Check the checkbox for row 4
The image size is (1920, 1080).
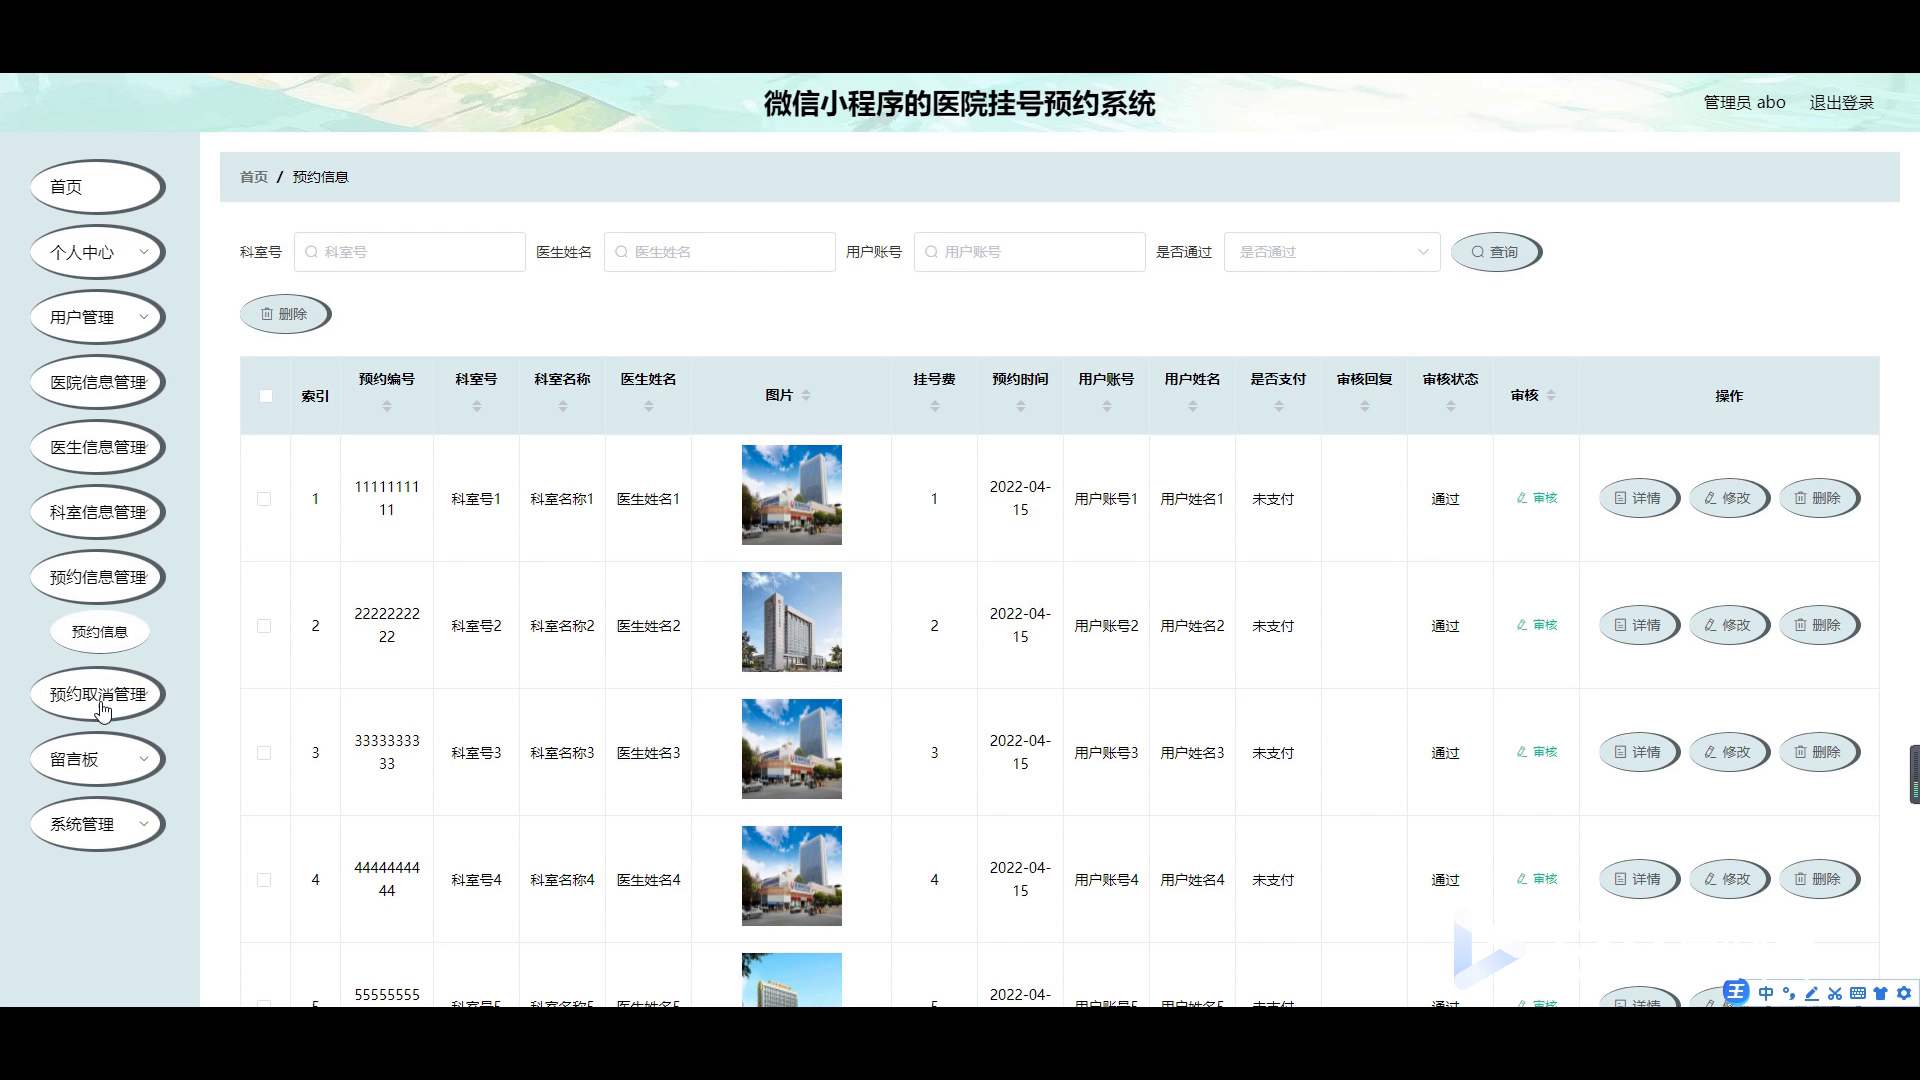(x=264, y=880)
